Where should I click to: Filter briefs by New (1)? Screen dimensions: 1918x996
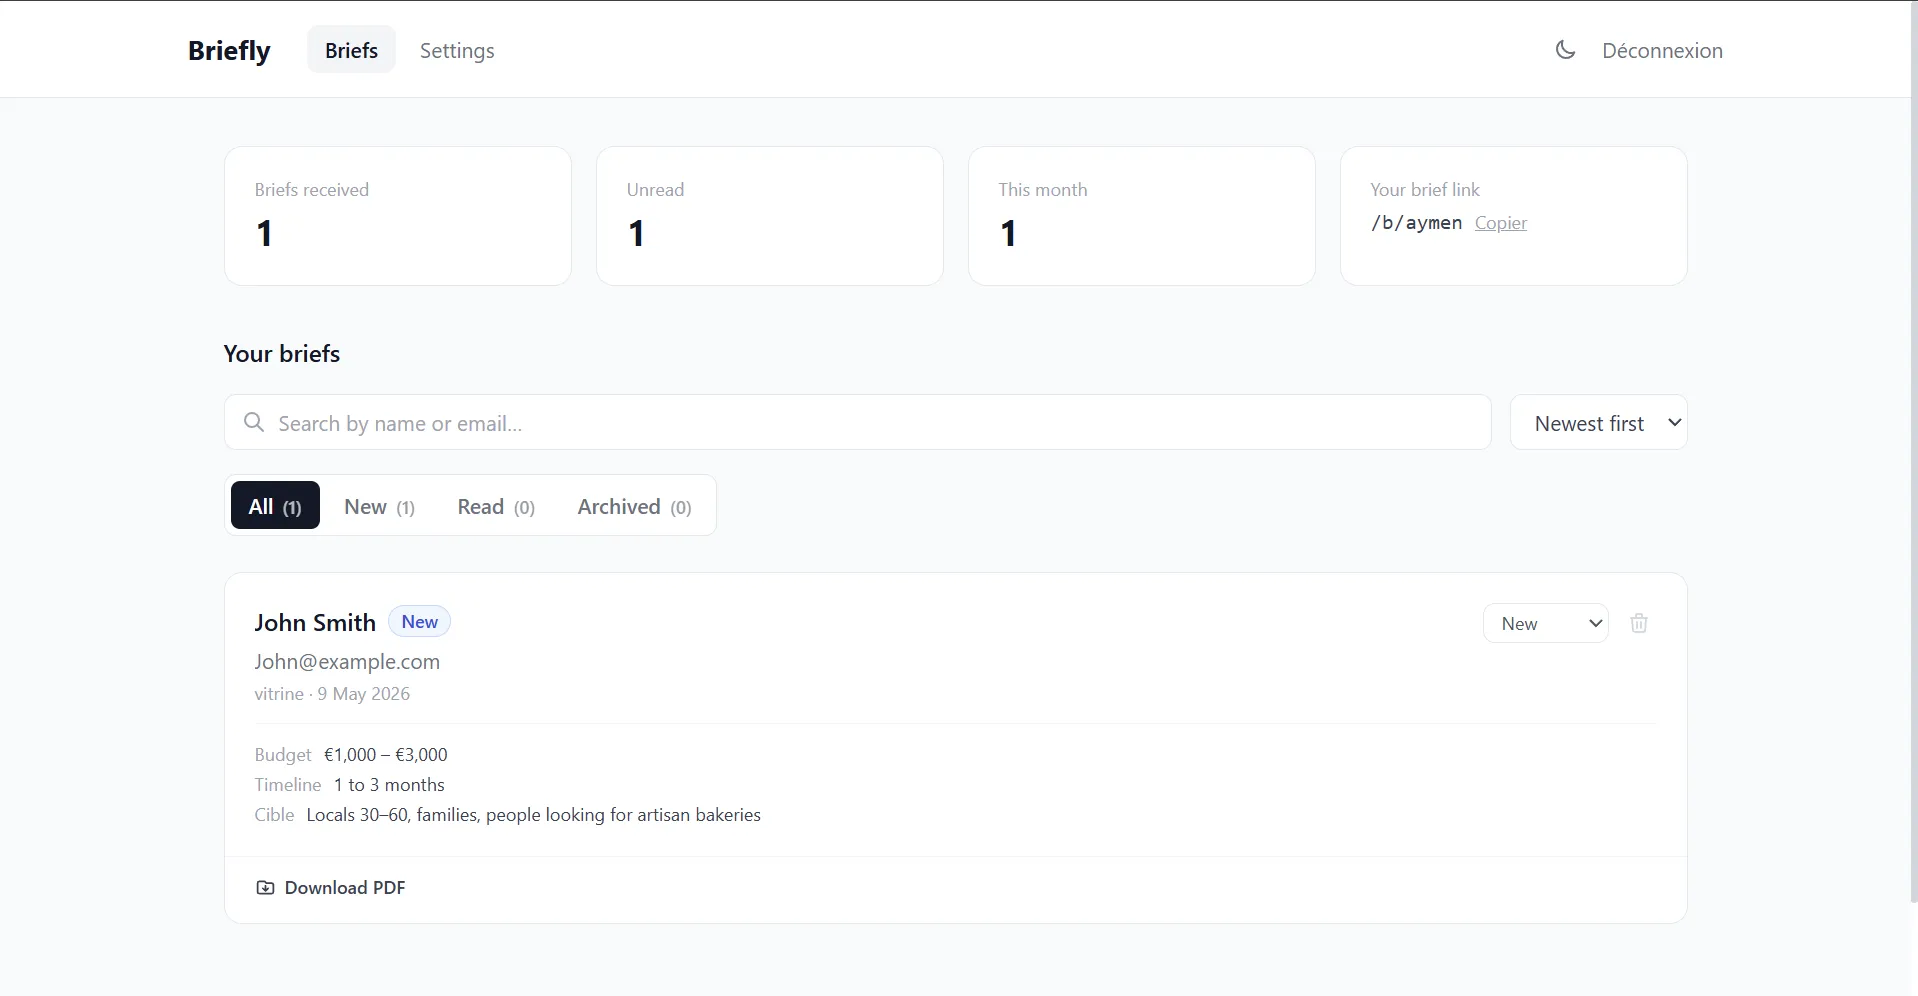[x=379, y=506]
